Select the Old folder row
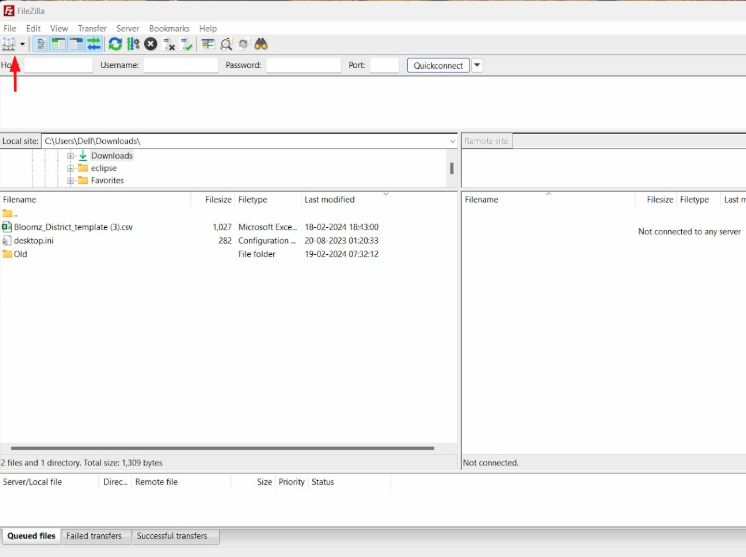746x557 pixels. tap(190, 254)
